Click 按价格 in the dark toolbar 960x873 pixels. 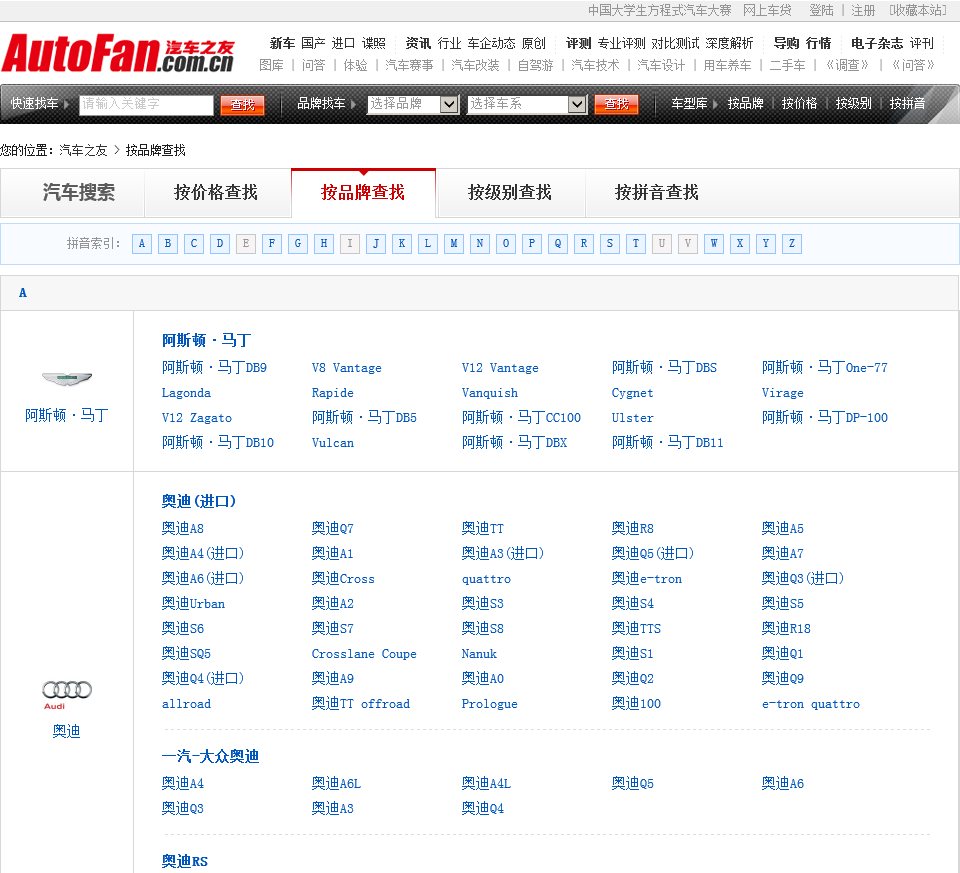[800, 103]
